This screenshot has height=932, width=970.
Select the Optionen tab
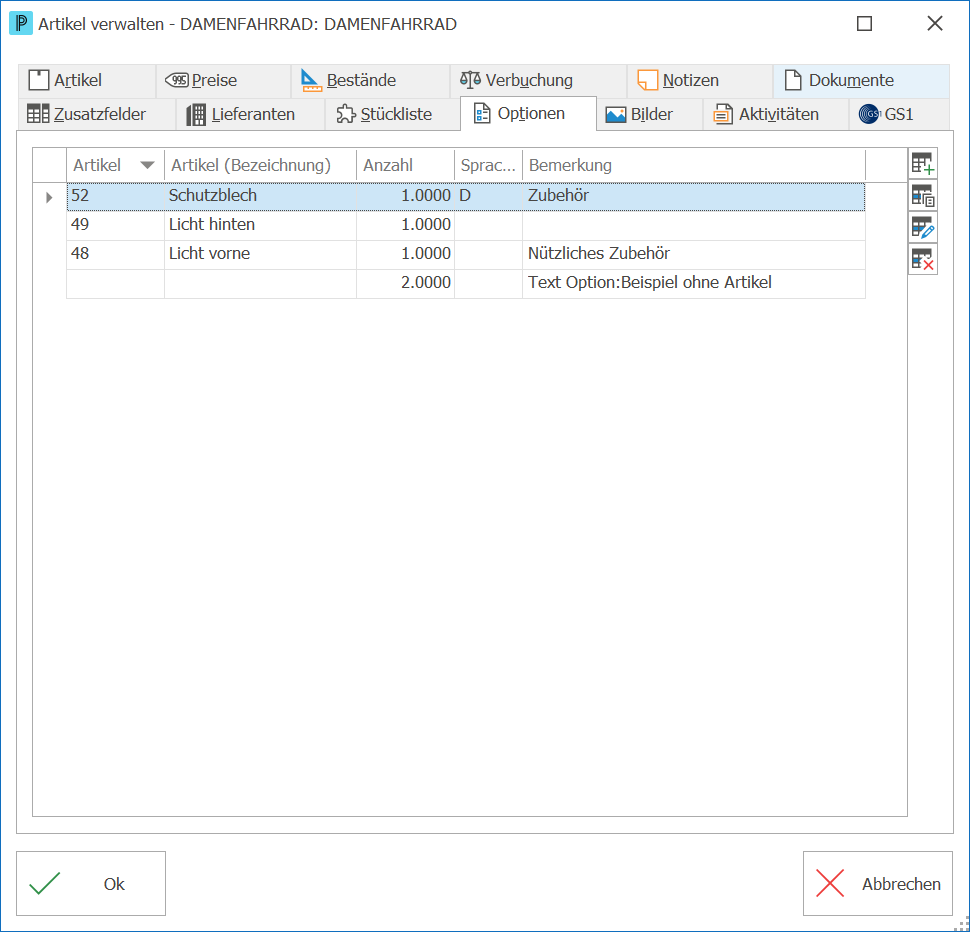click(x=528, y=114)
